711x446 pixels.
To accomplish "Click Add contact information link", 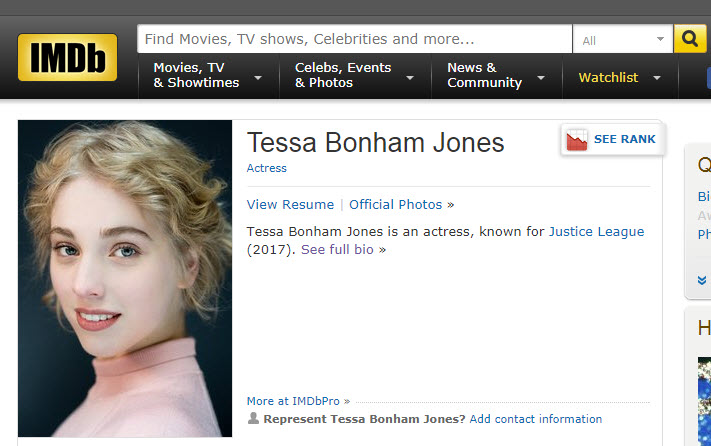I will [x=536, y=419].
